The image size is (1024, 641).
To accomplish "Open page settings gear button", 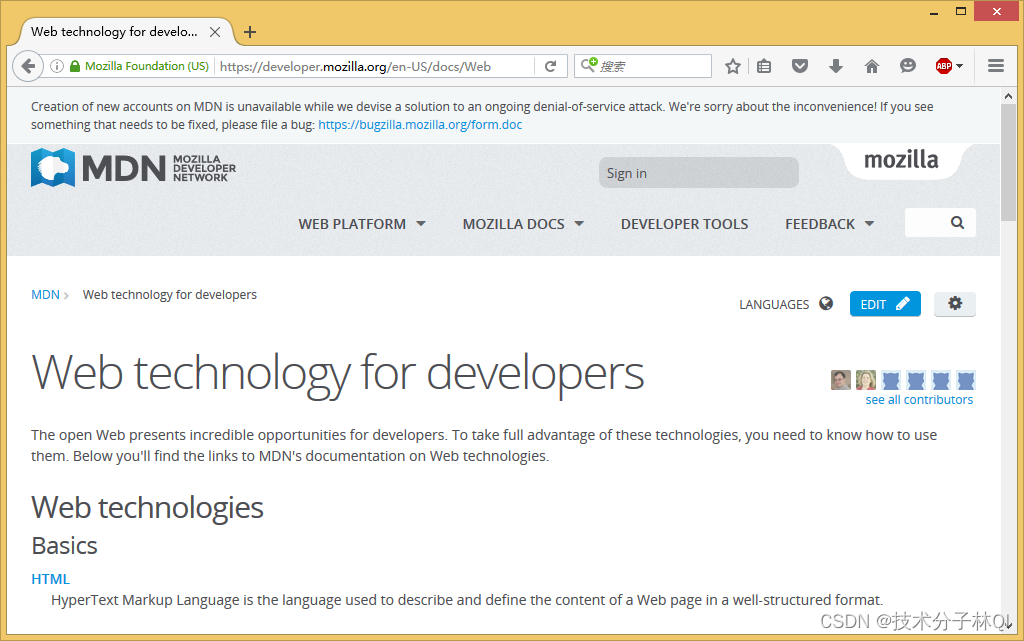I will [955, 304].
